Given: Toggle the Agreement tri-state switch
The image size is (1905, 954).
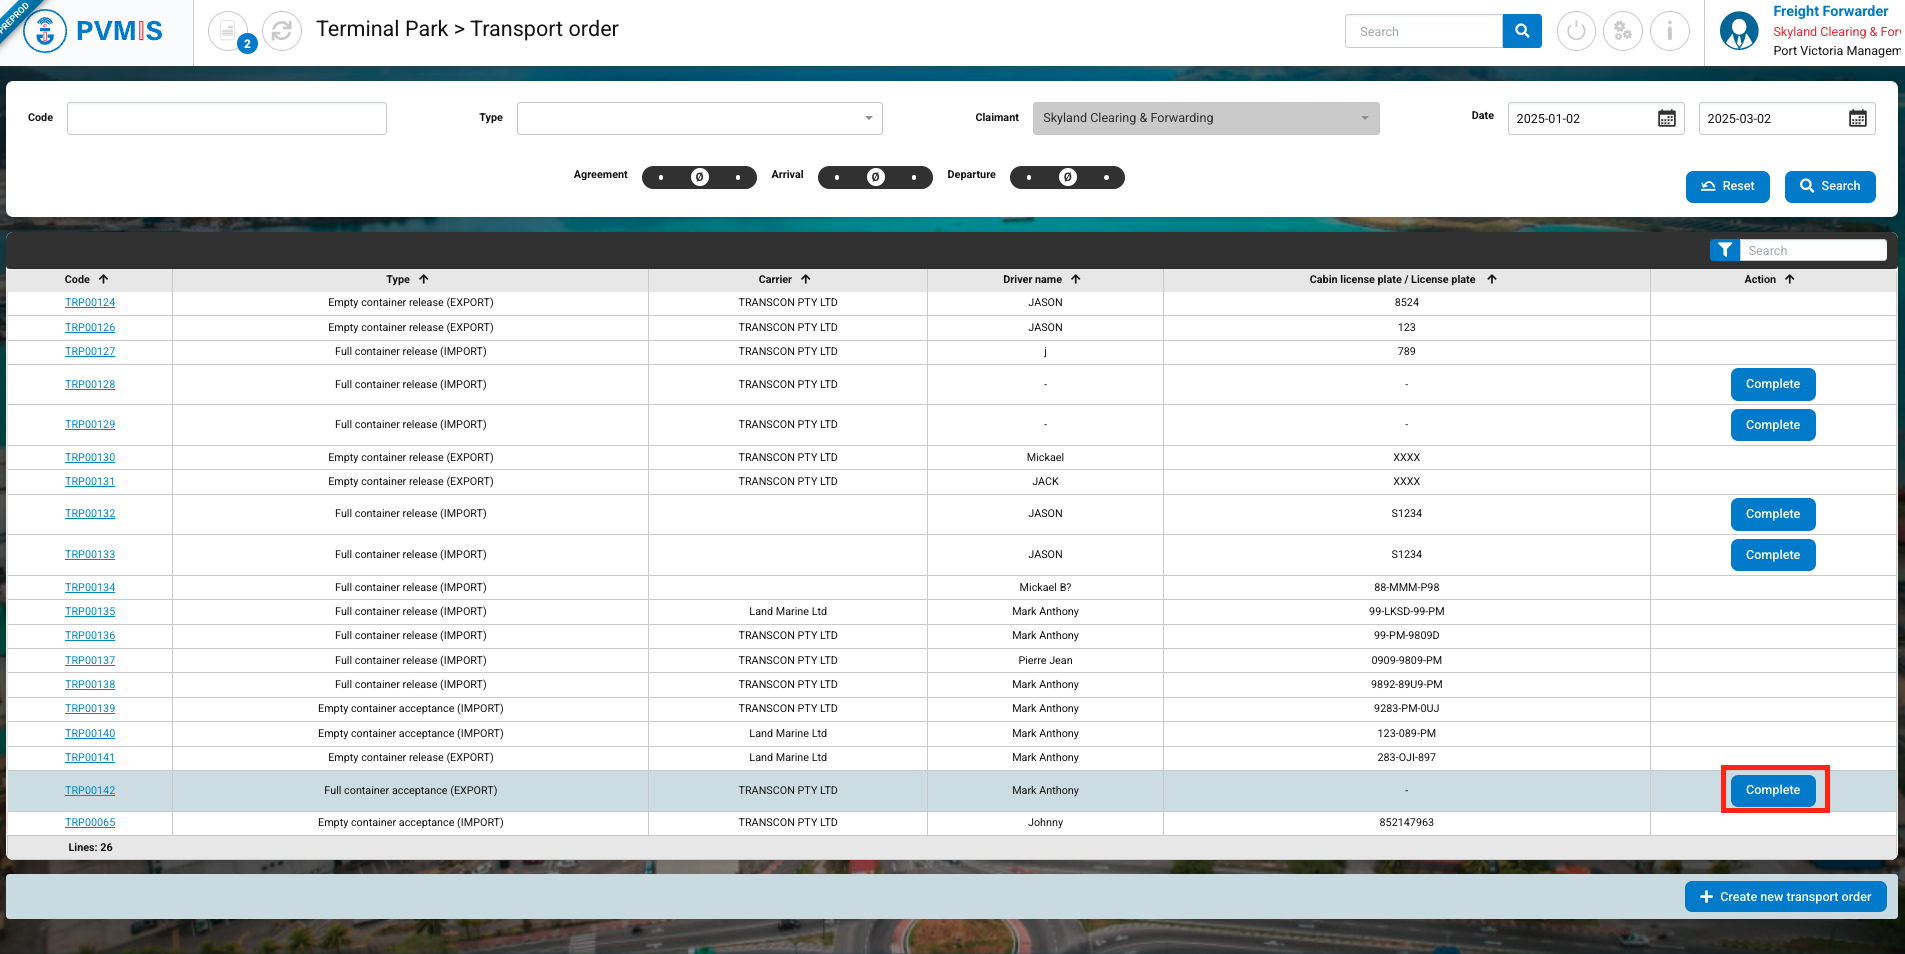Looking at the screenshot, I should (x=699, y=177).
